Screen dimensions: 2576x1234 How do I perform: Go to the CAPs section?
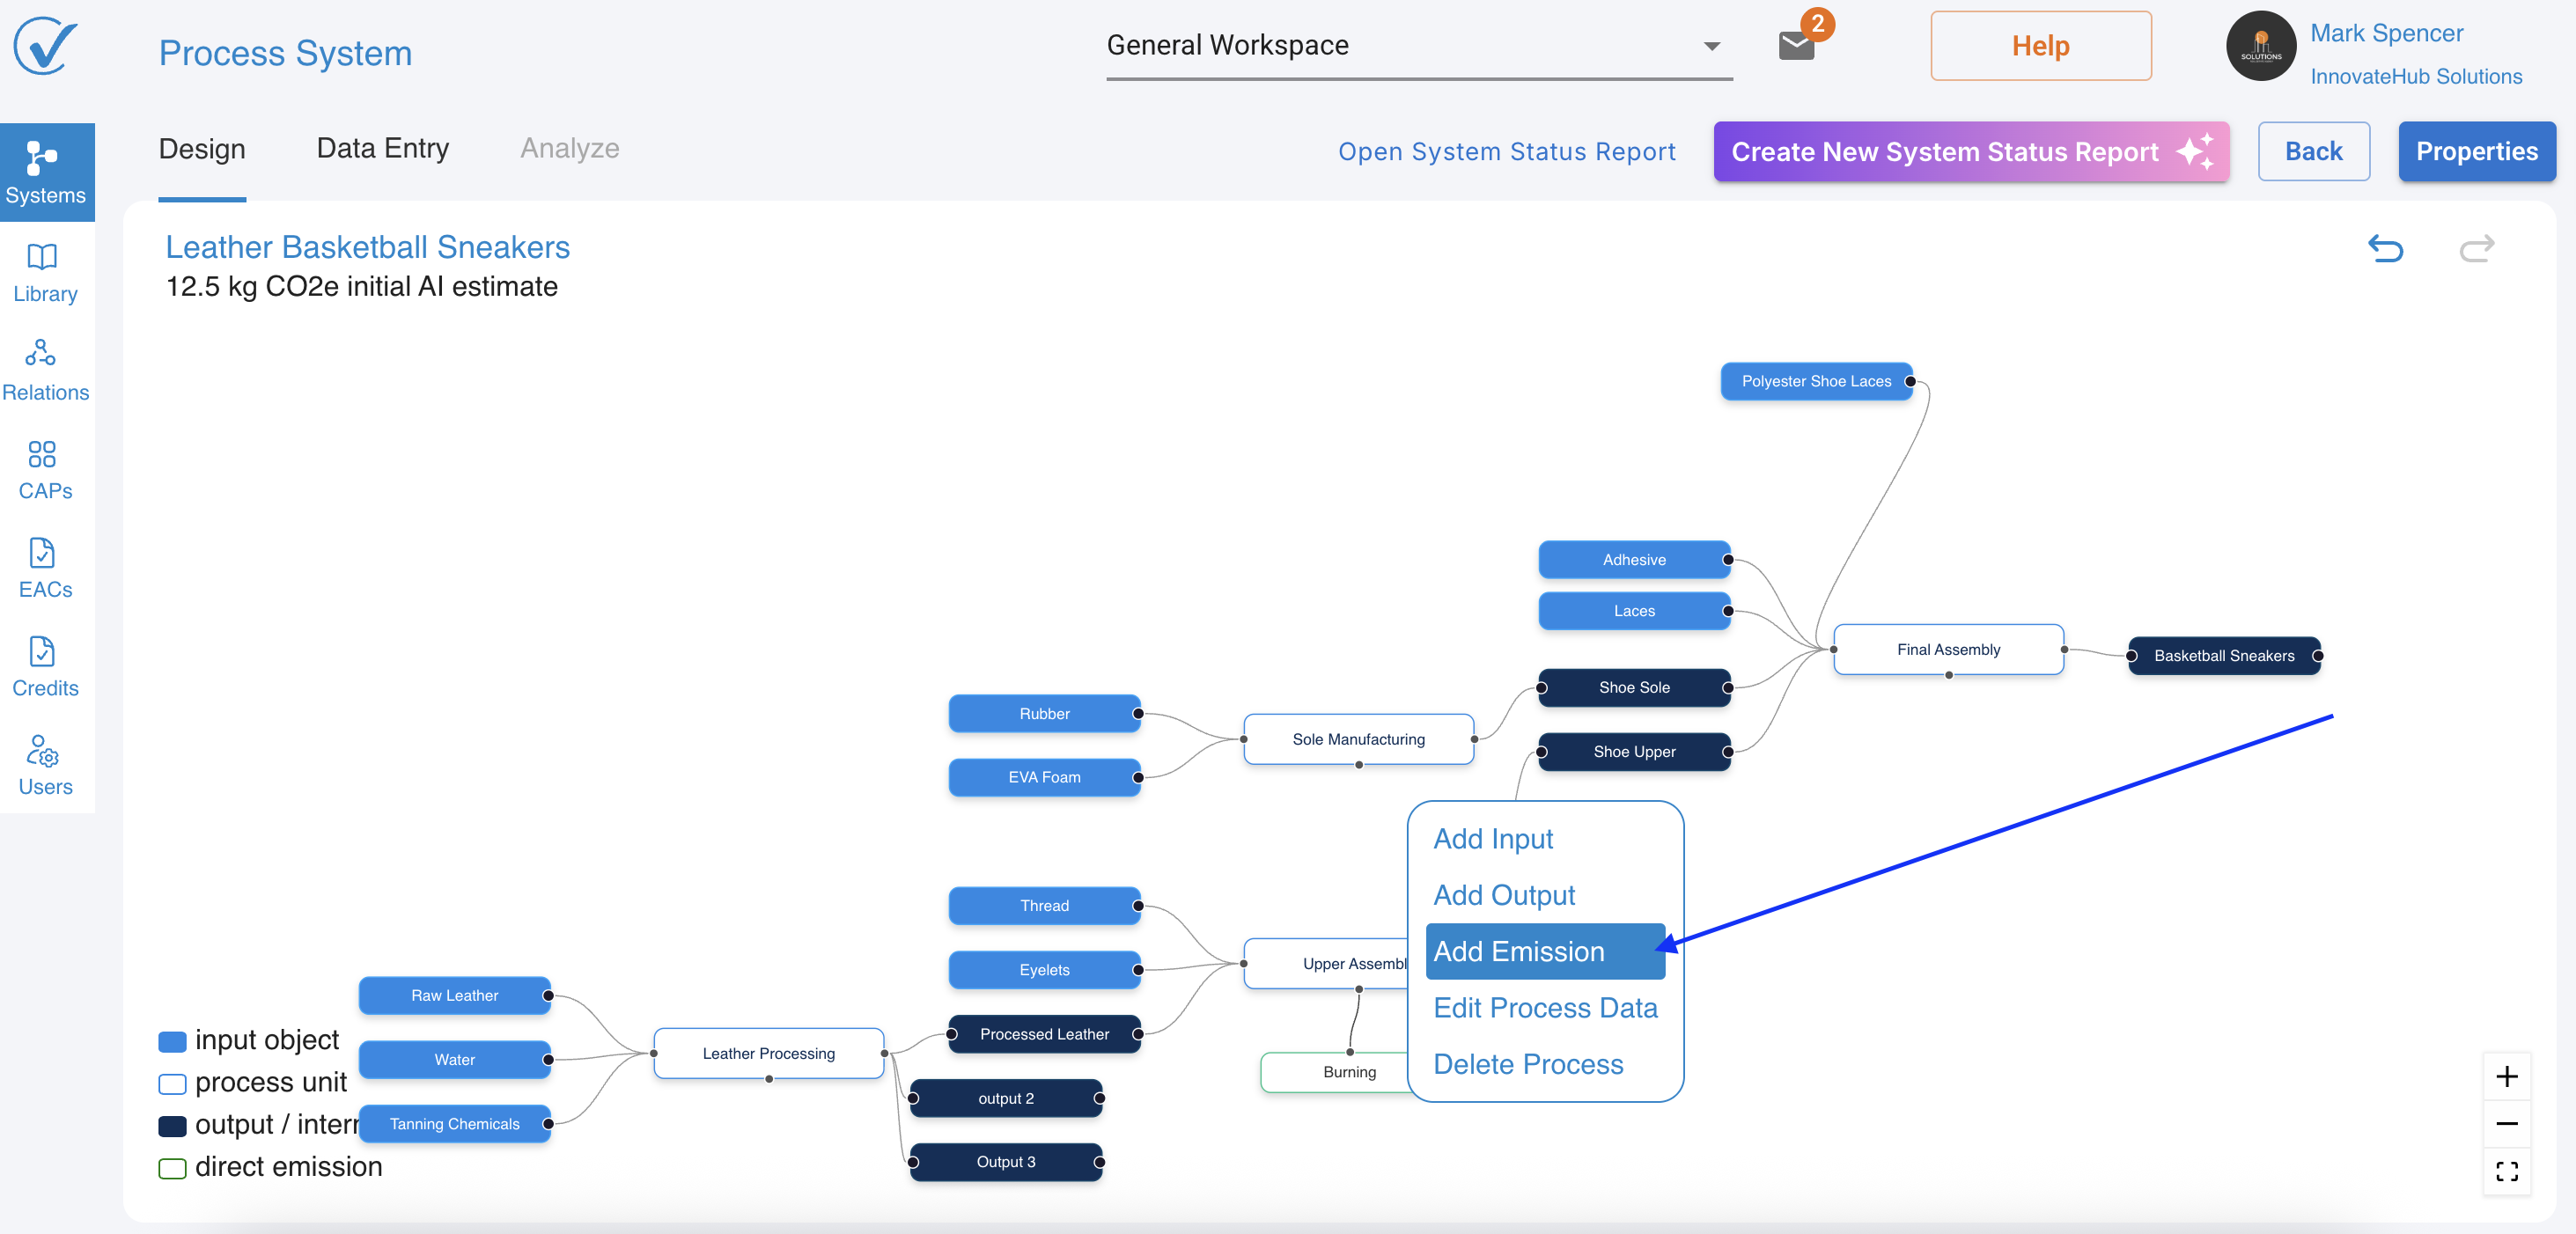(x=43, y=455)
